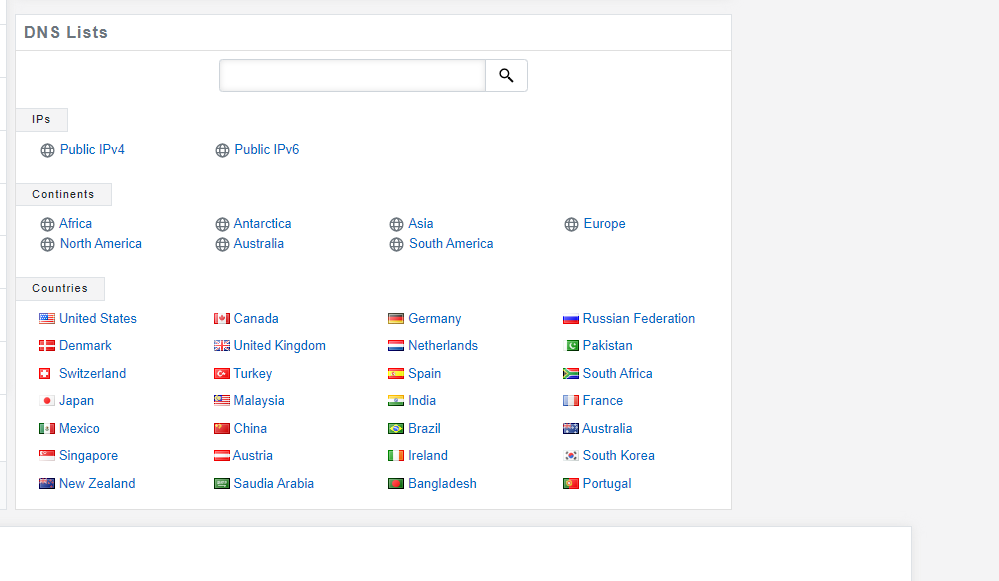Open the Canada country link
Screen dimensions: 999x581
point(256,319)
